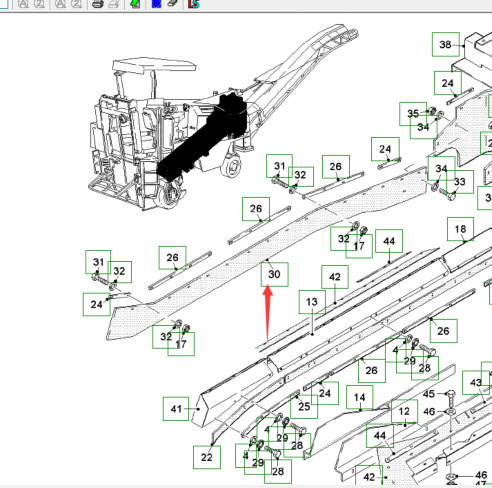
Task: Select callout 14 near bottom center
Action: coord(359,397)
